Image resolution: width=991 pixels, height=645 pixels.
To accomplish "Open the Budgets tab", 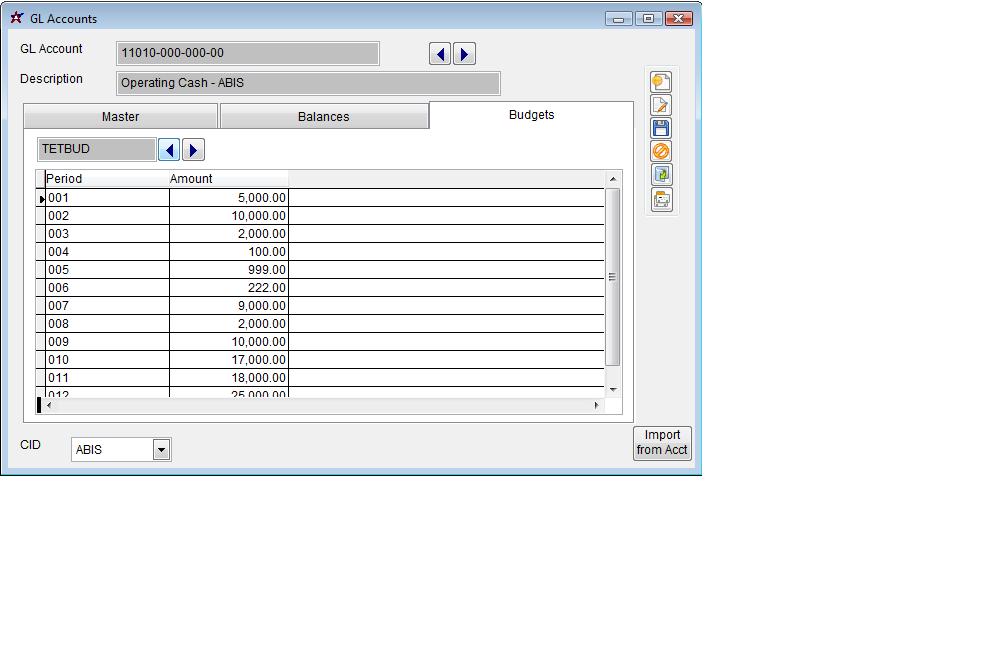I will (531, 115).
